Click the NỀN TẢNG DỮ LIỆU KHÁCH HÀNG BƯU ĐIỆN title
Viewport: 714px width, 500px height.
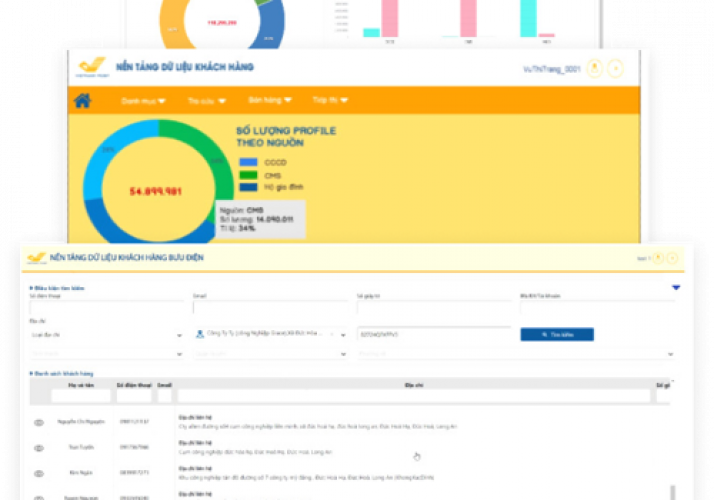click(127, 258)
